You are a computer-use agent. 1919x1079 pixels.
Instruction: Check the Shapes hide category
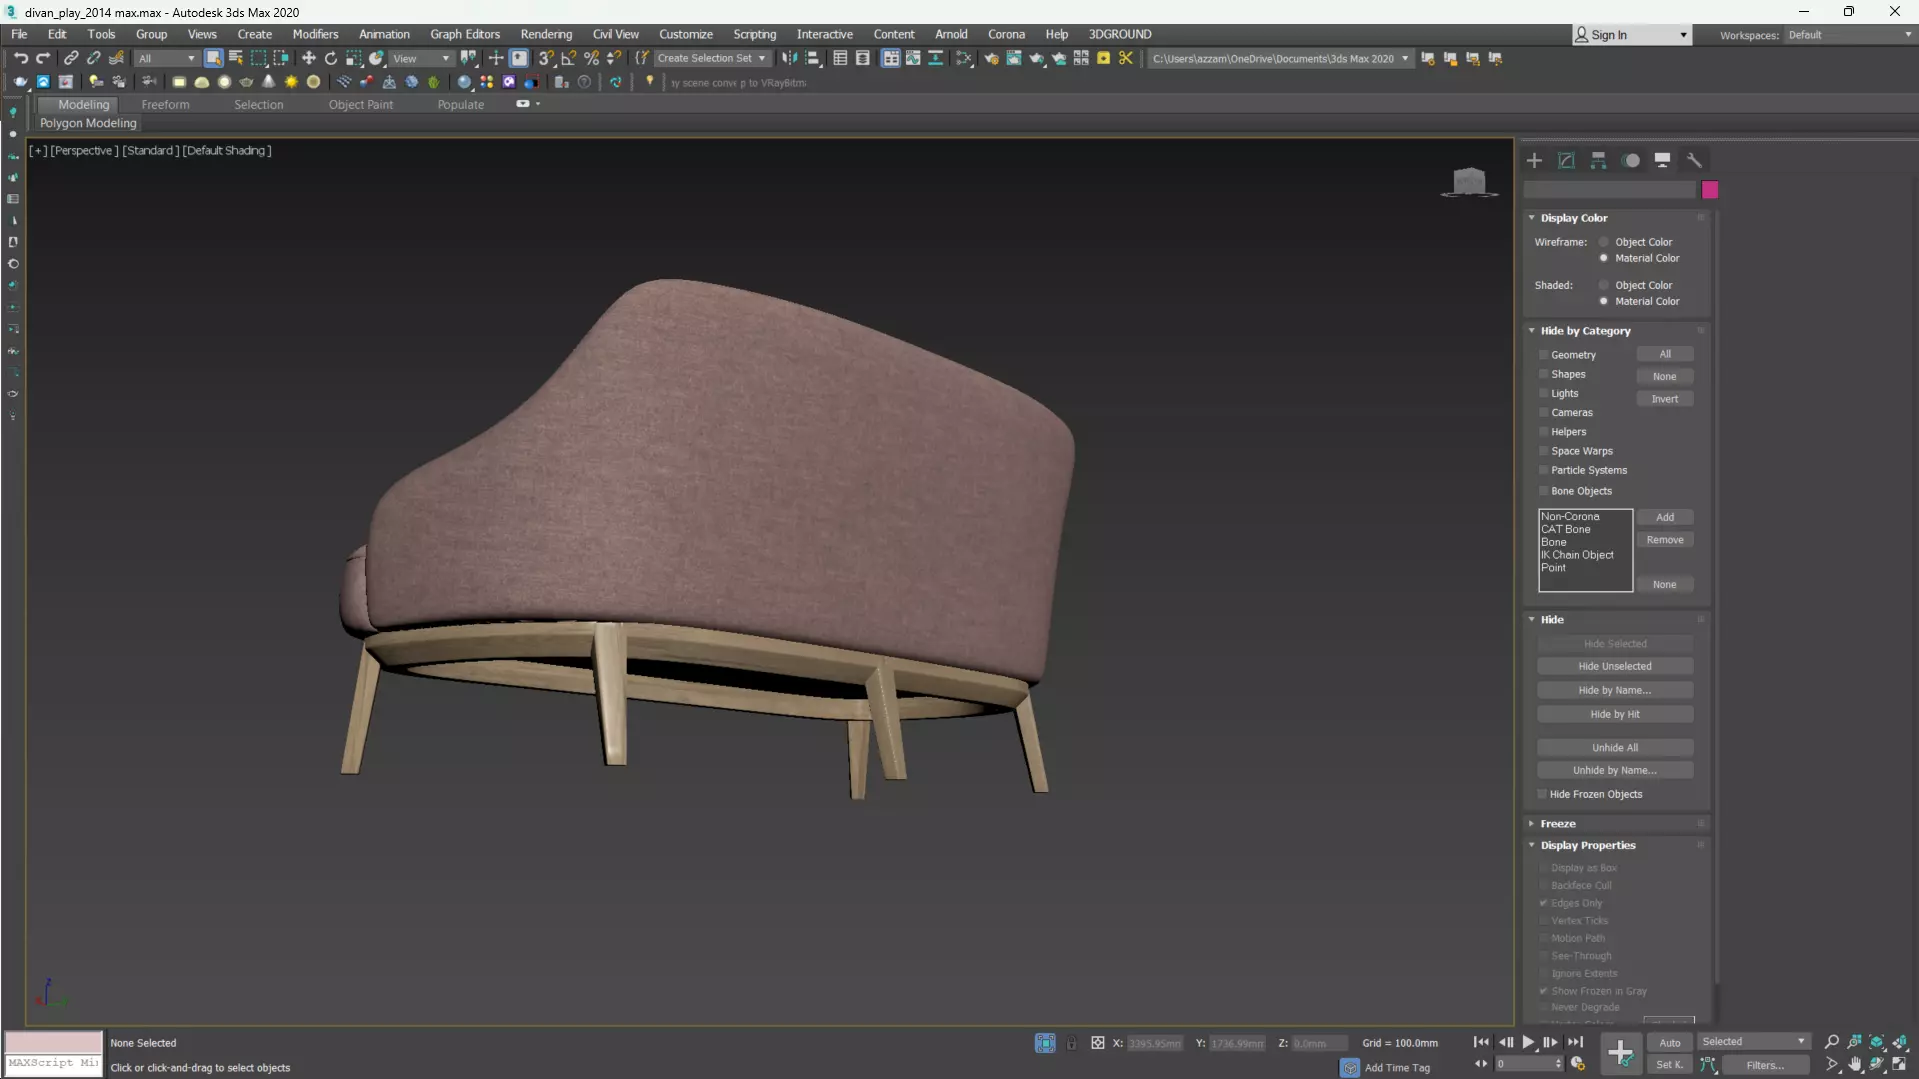click(x=1544, y=374)
